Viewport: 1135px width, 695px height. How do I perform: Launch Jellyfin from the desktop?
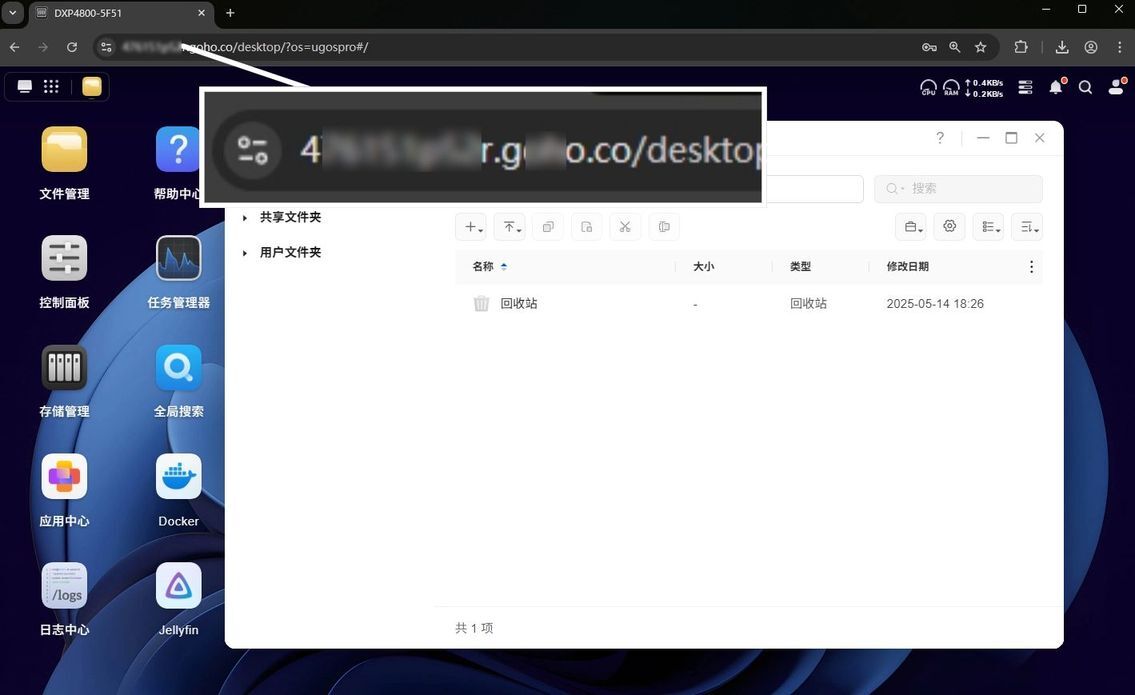(x=178, y=586)
